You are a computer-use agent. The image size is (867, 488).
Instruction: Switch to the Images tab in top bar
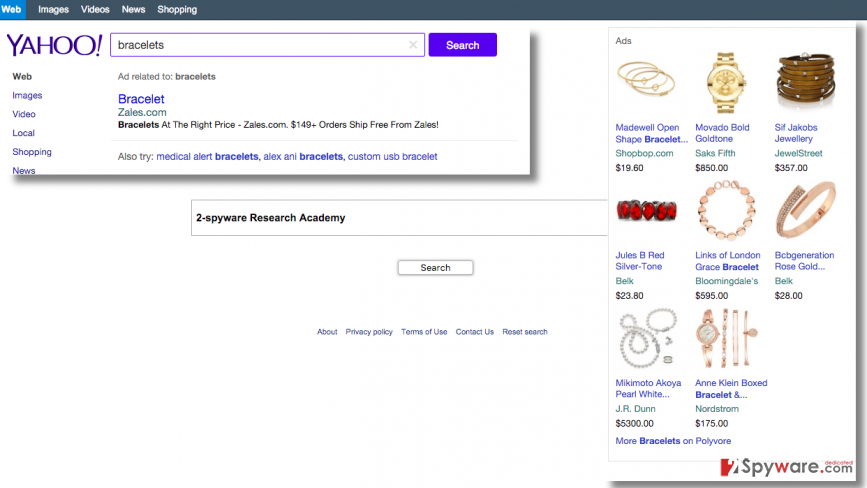pos(53,9)
